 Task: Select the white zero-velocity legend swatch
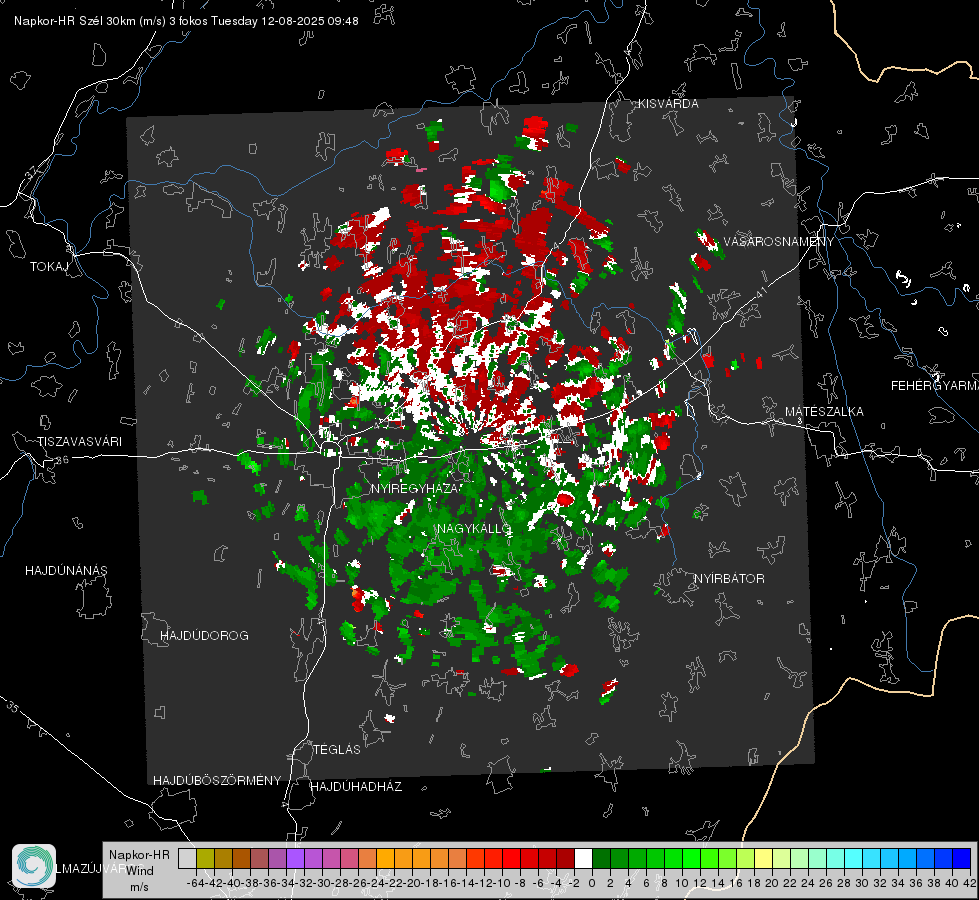[x=583, y=859]
